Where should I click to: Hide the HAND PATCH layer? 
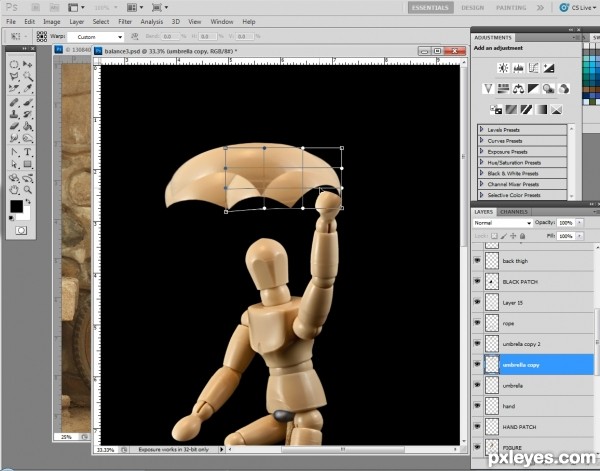(x=477, y=426)
